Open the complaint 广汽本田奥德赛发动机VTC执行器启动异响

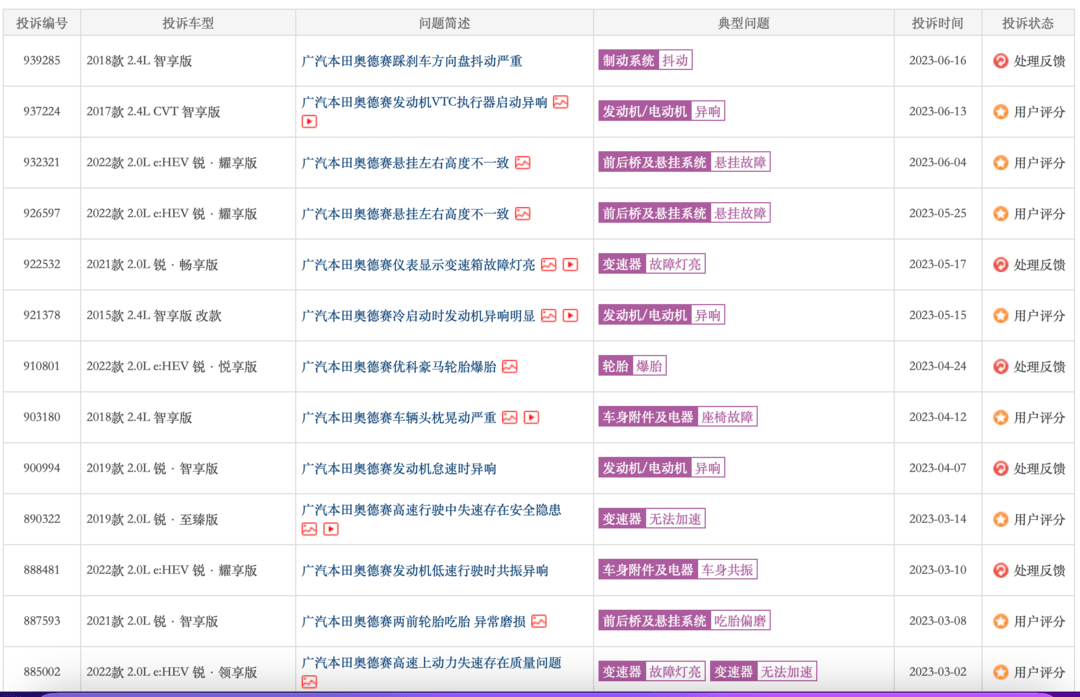(424, 103)
